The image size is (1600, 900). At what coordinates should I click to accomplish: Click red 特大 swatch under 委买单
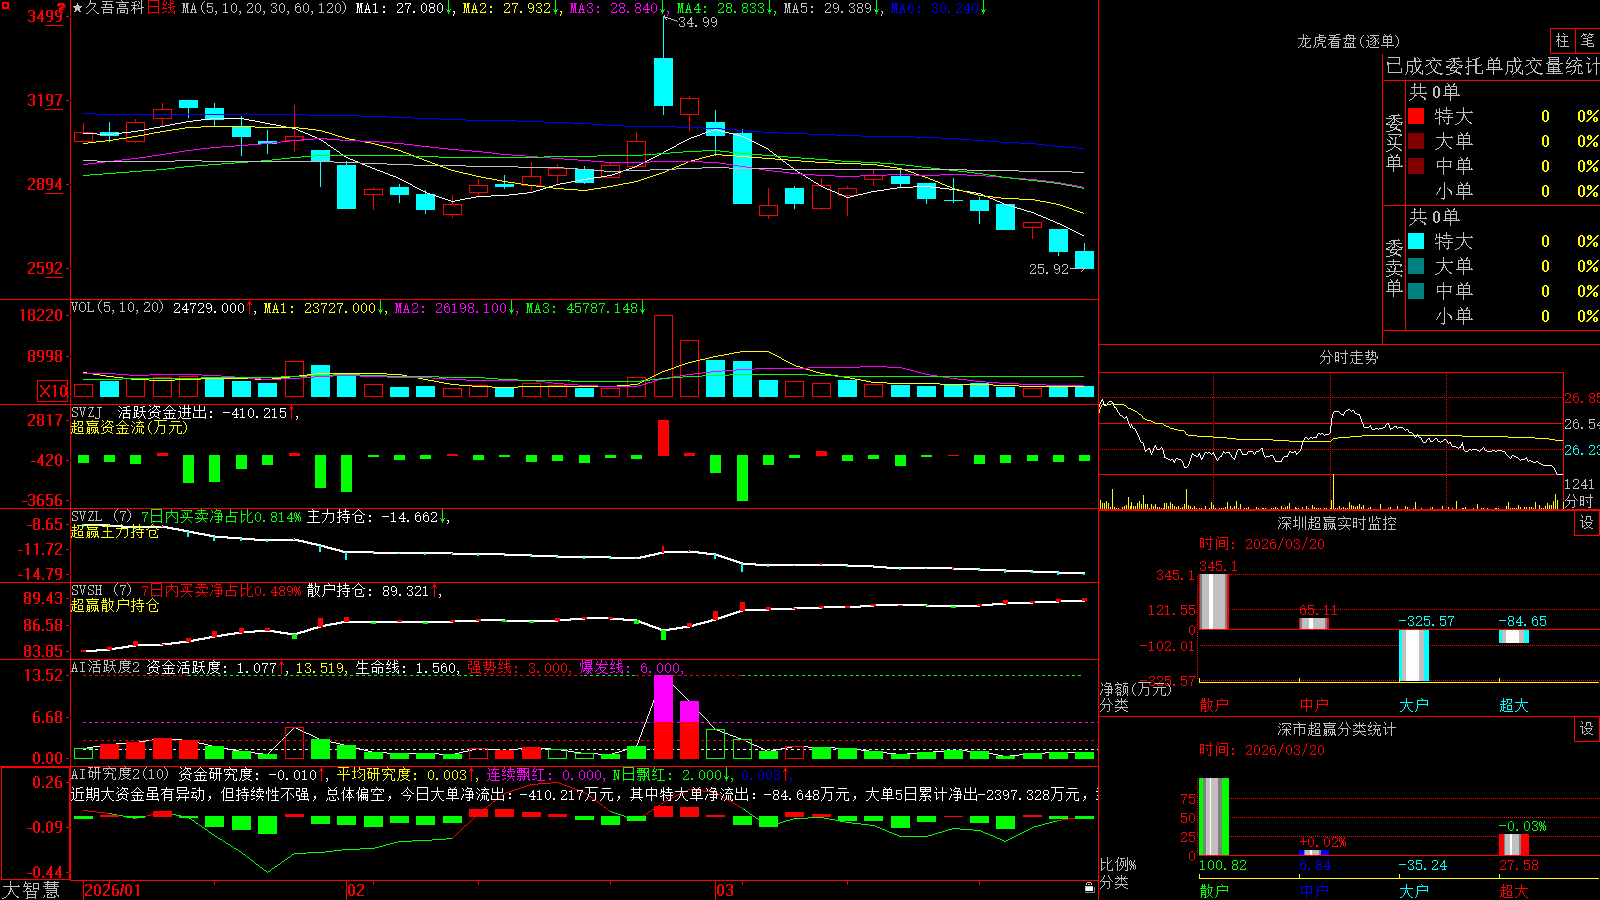pyautogui.click(x=1416, y=116)
